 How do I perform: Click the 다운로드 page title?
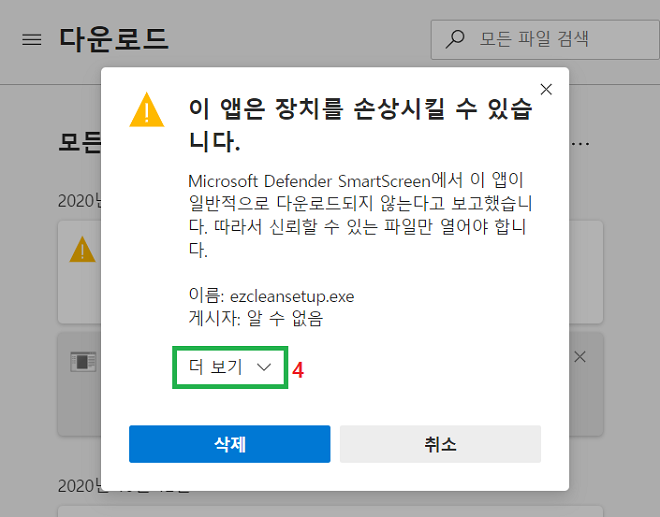(114, 40)
